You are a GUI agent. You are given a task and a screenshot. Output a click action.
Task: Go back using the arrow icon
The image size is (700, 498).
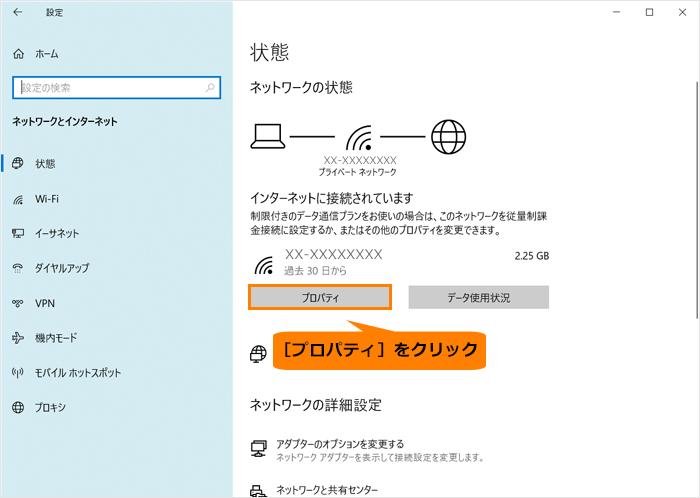point(17,12)
